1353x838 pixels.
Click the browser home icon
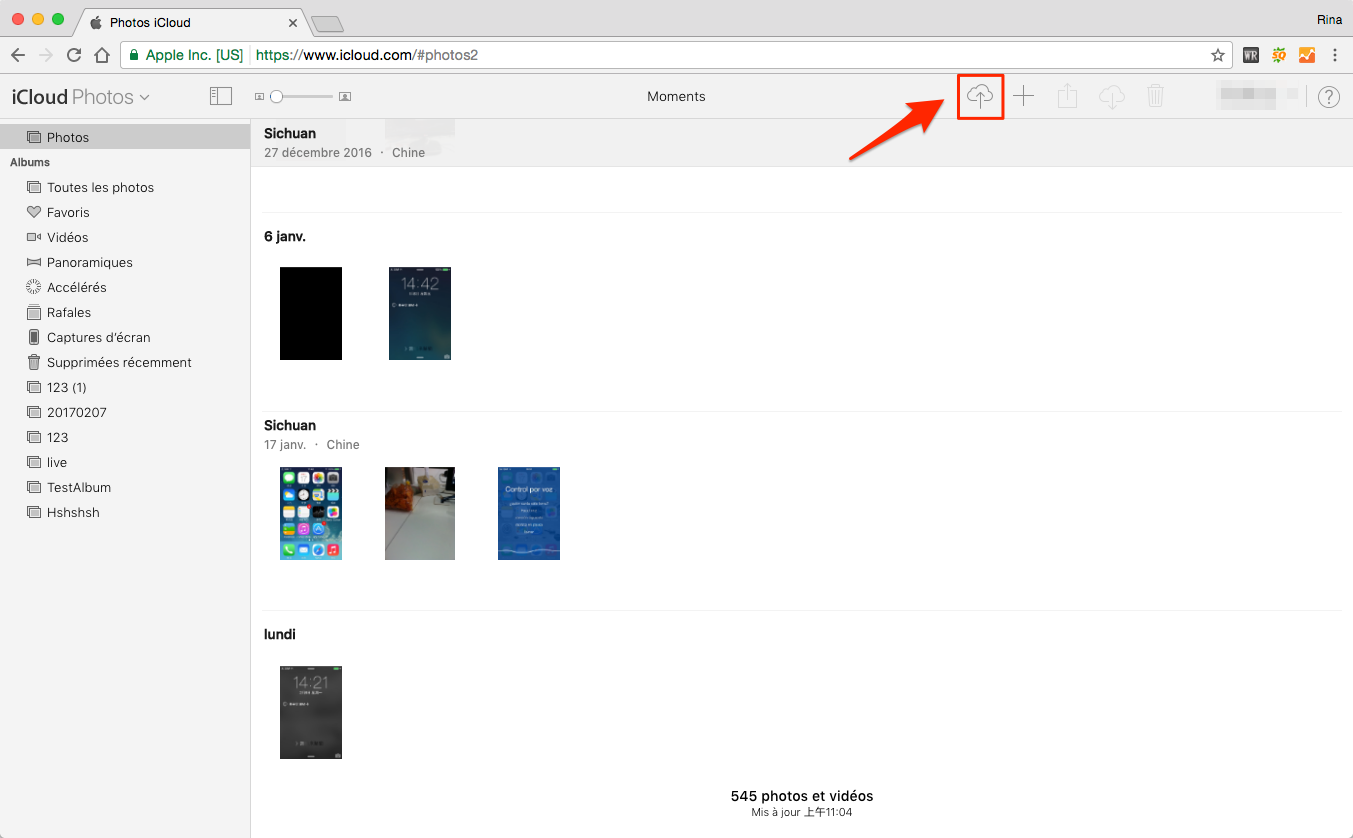pyautogui.click(x=102, y=55)
